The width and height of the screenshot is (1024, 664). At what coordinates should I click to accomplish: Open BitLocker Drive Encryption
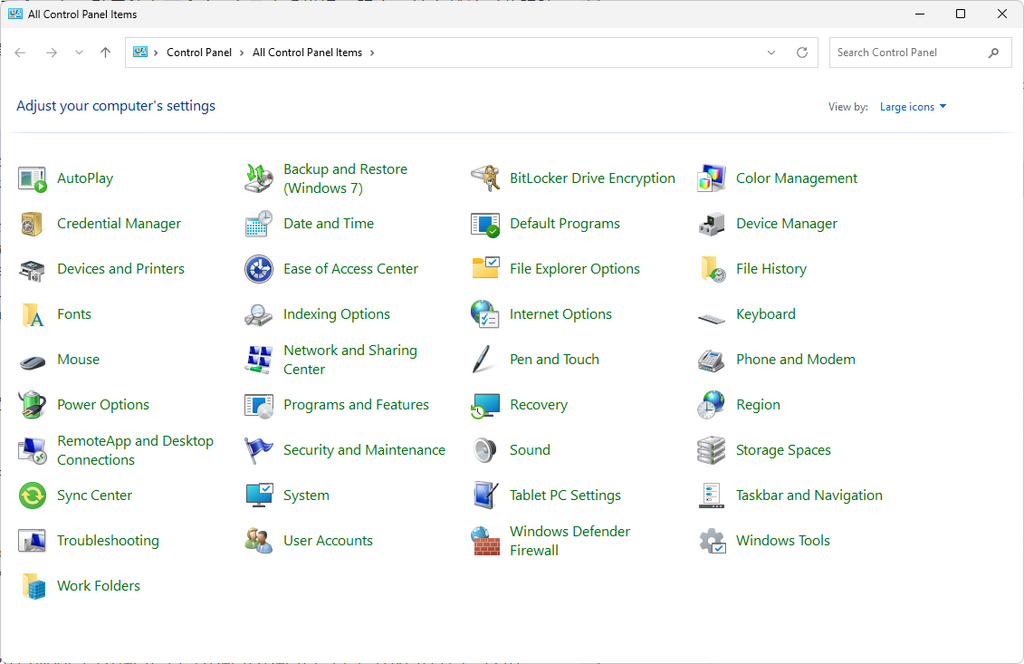point(592,177)
